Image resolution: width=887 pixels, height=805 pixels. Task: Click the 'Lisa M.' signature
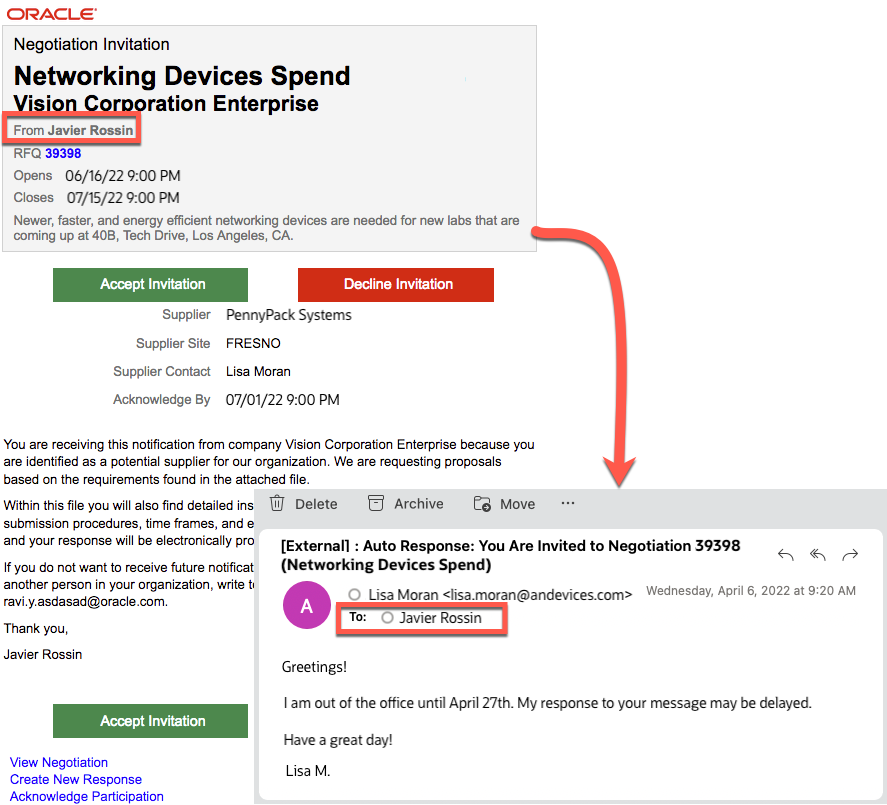308,771
